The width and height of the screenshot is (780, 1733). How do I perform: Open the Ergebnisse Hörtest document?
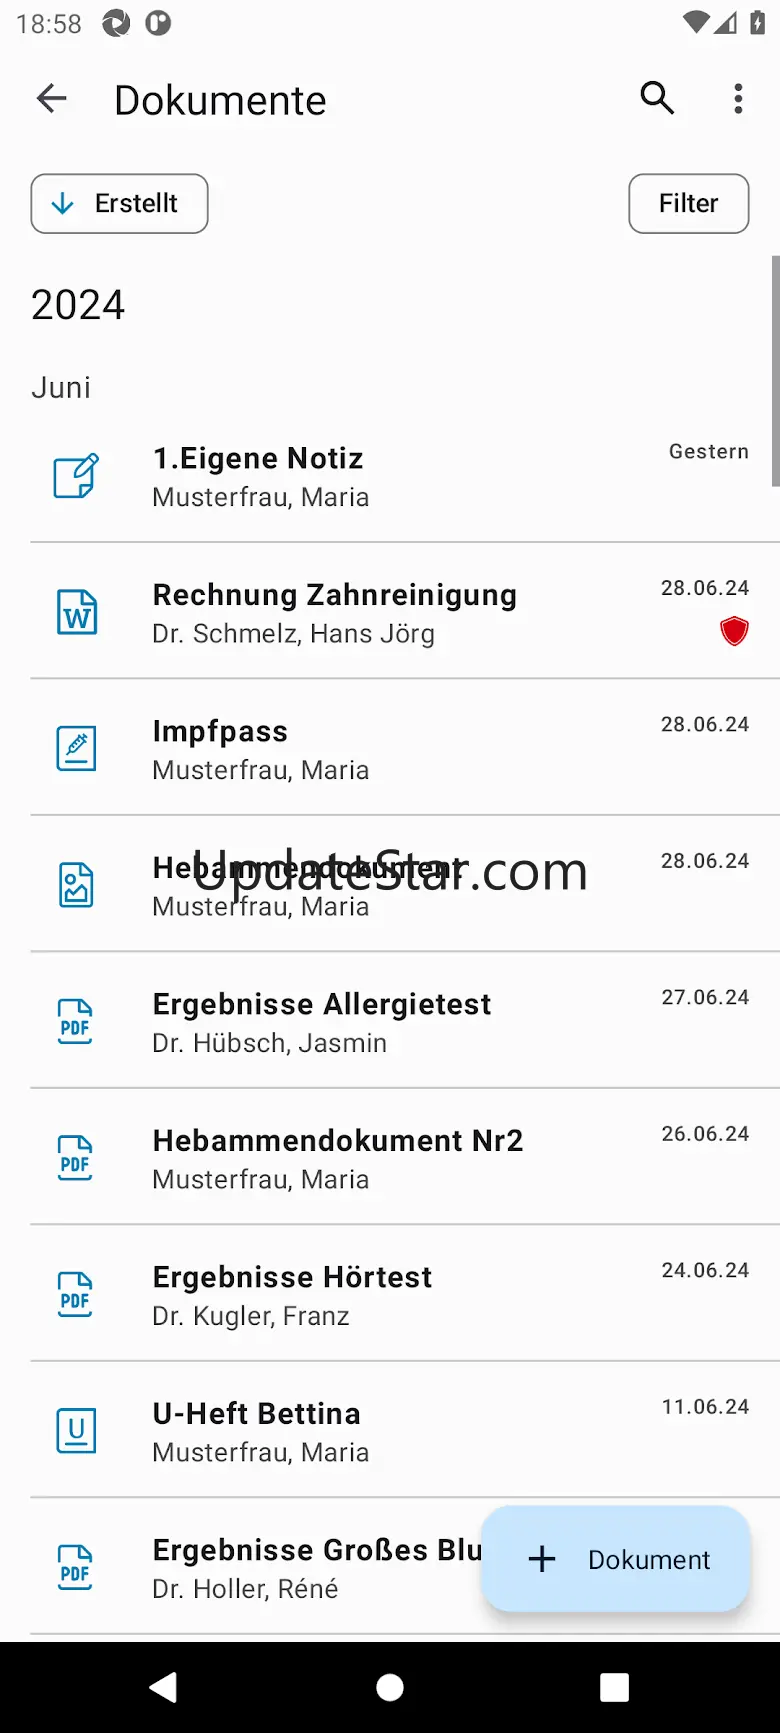click(292, 1294)
